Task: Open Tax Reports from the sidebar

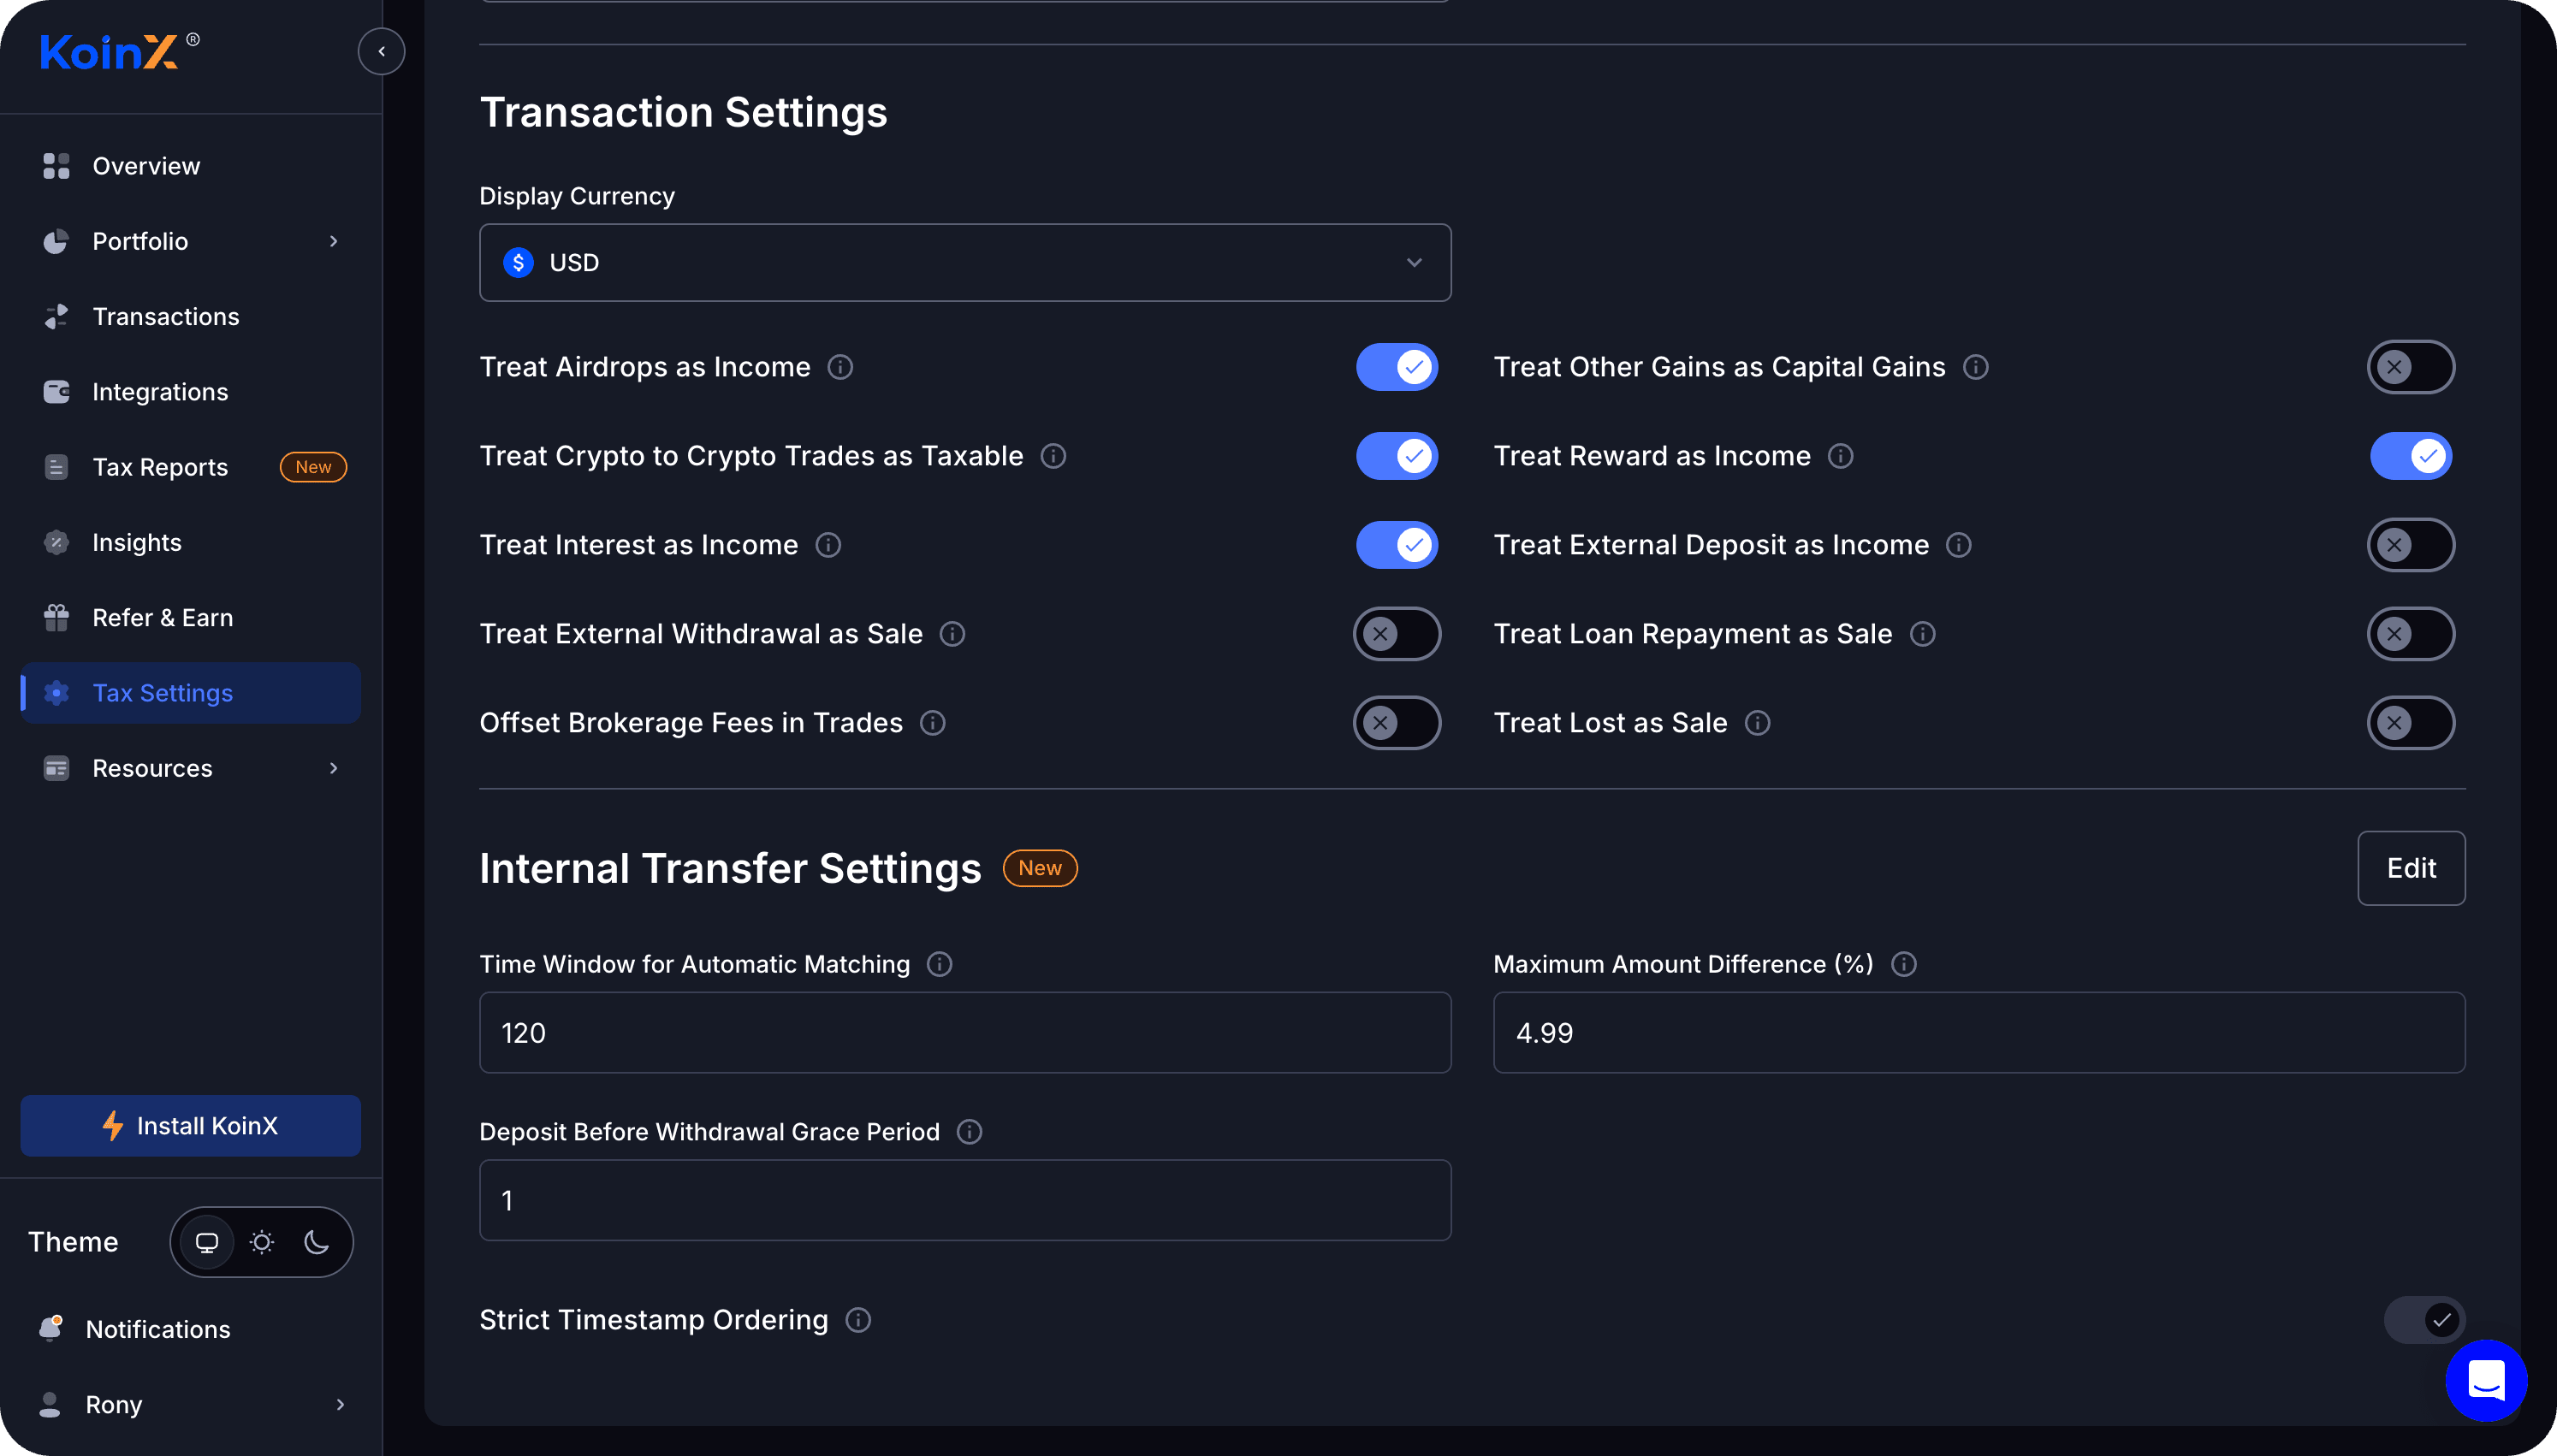Action: click(x=160, y=467)
